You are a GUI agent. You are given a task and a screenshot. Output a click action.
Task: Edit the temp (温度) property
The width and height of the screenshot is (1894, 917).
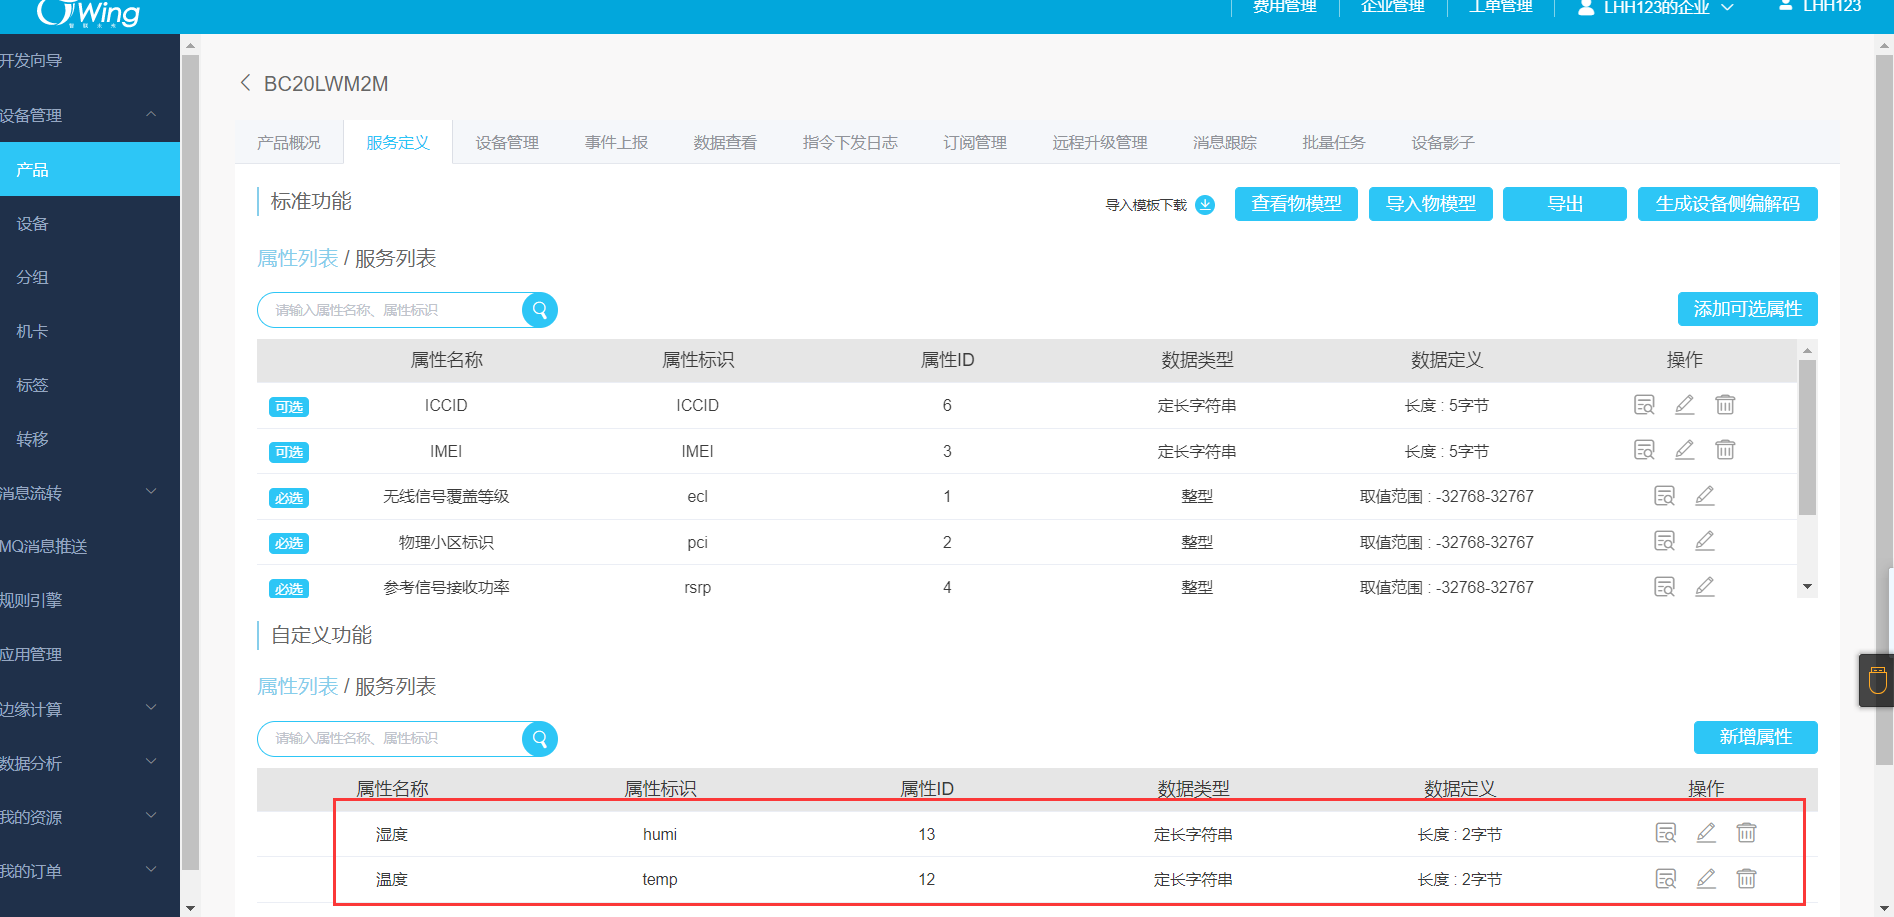coord(1706,879)
